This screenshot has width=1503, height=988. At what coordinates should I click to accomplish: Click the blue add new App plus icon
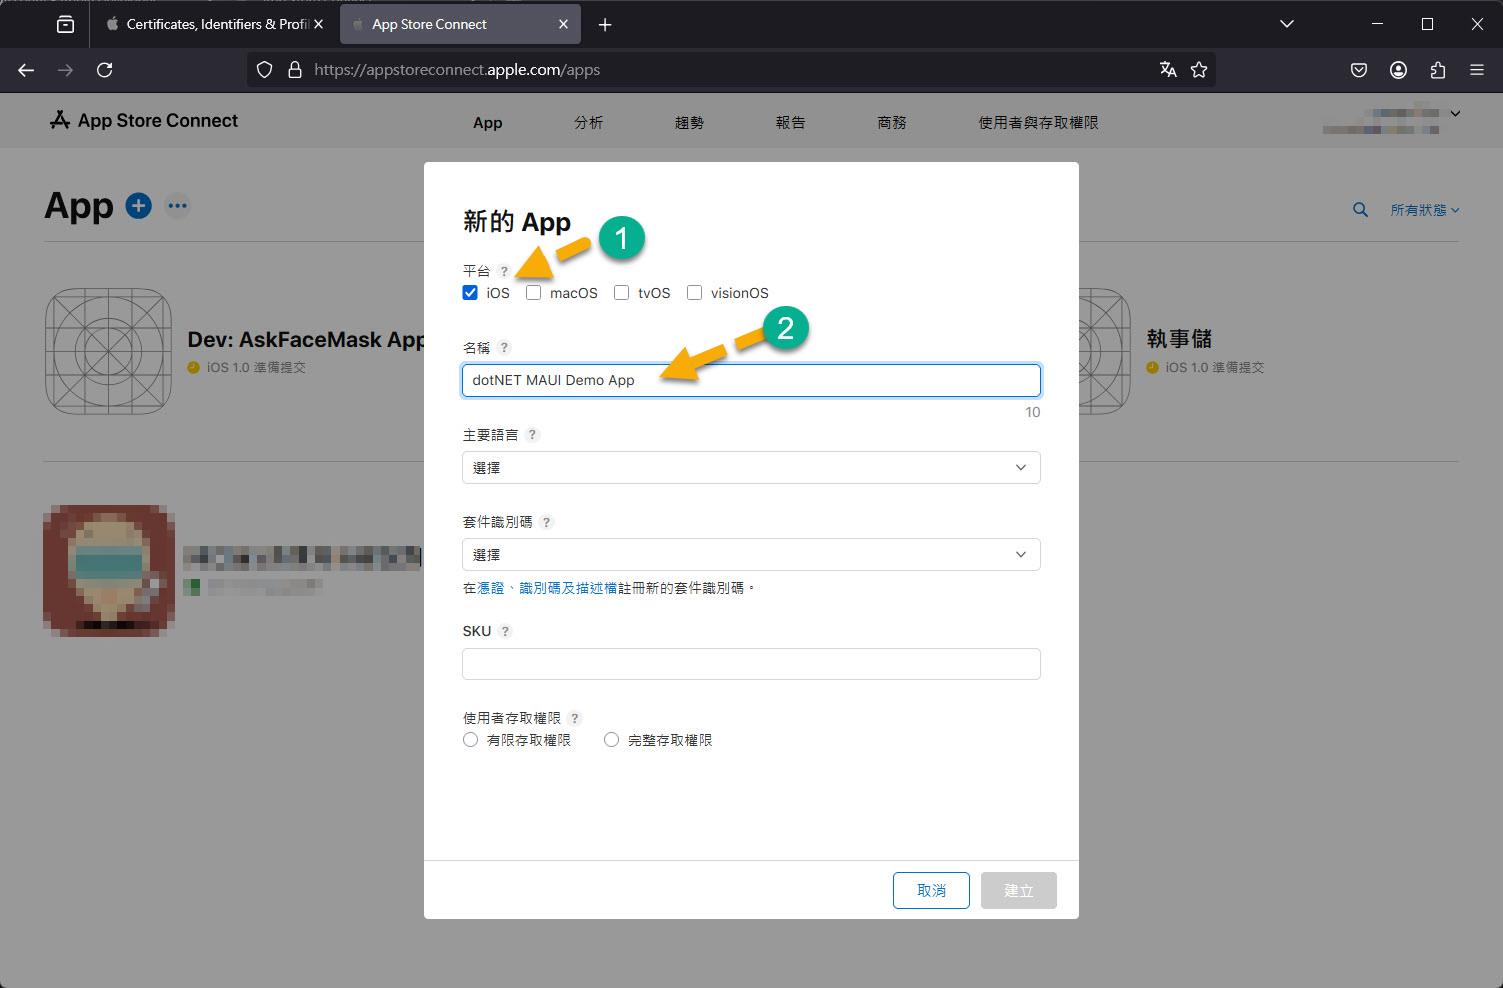pyautogui.click(x=138, y=206)
